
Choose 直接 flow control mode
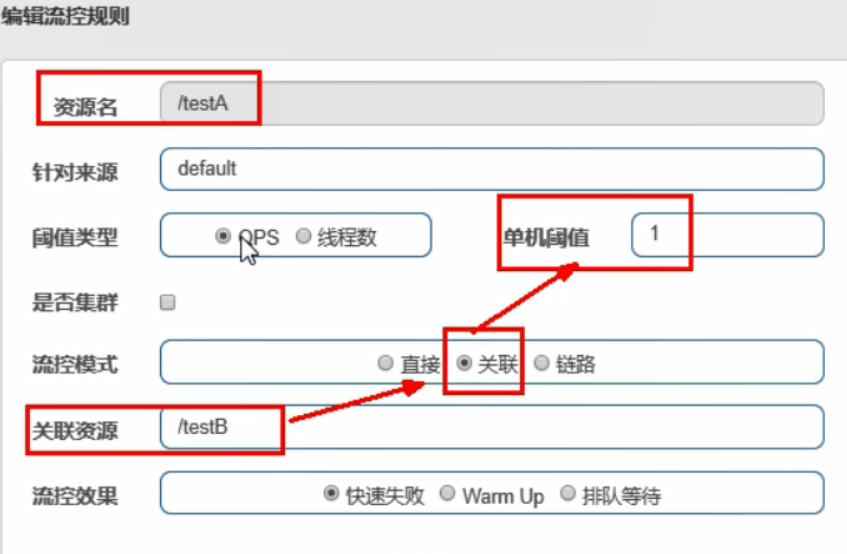(385, 363)
